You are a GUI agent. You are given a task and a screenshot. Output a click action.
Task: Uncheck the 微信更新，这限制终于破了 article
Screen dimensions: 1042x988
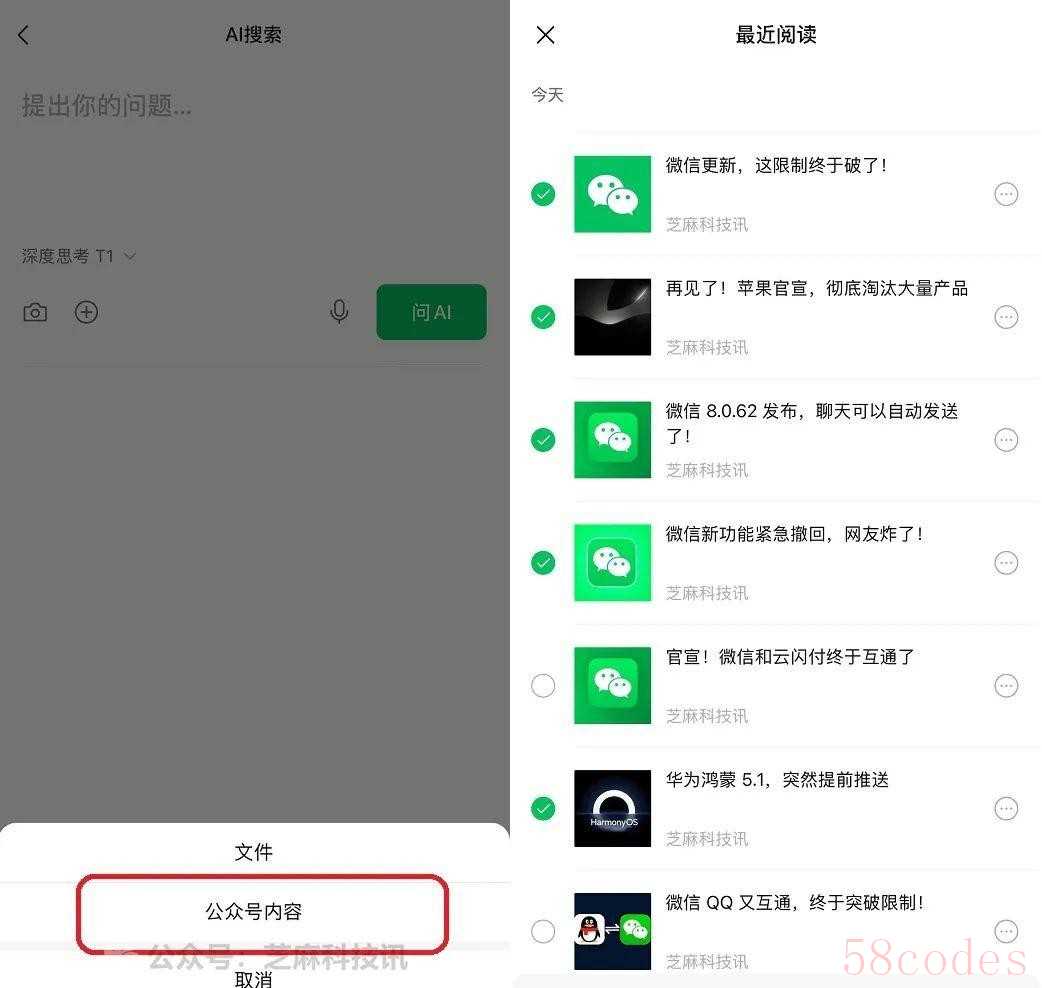pyautogui.click(x=544, y=194)
